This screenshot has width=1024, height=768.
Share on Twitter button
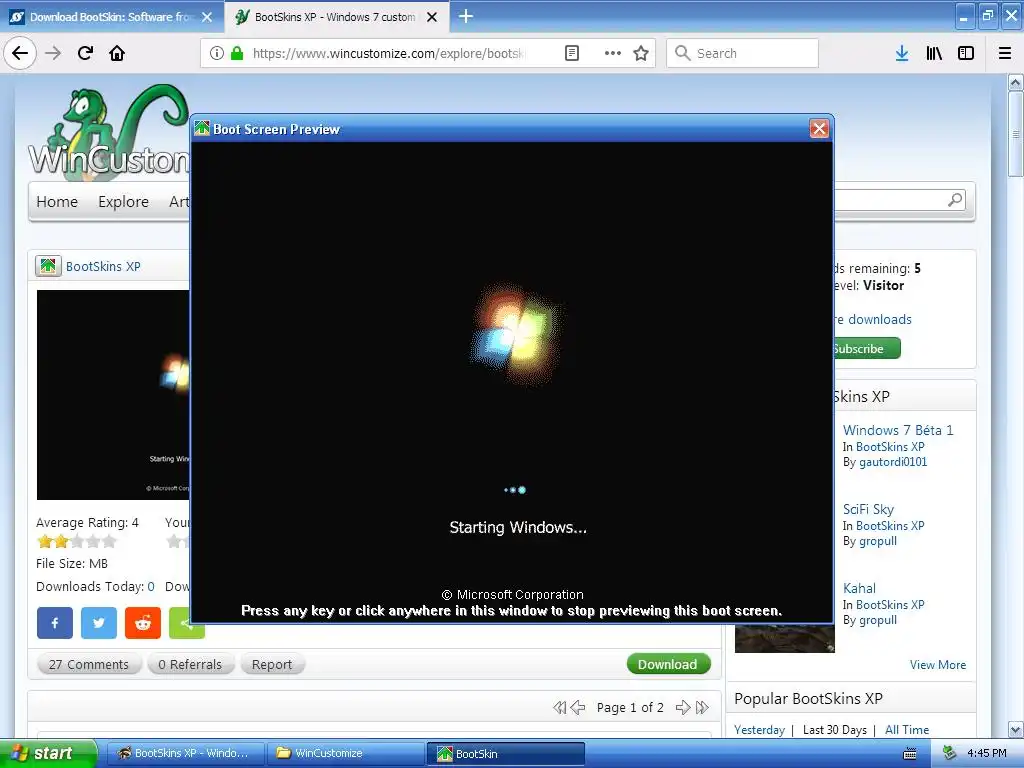coord(99,623)
